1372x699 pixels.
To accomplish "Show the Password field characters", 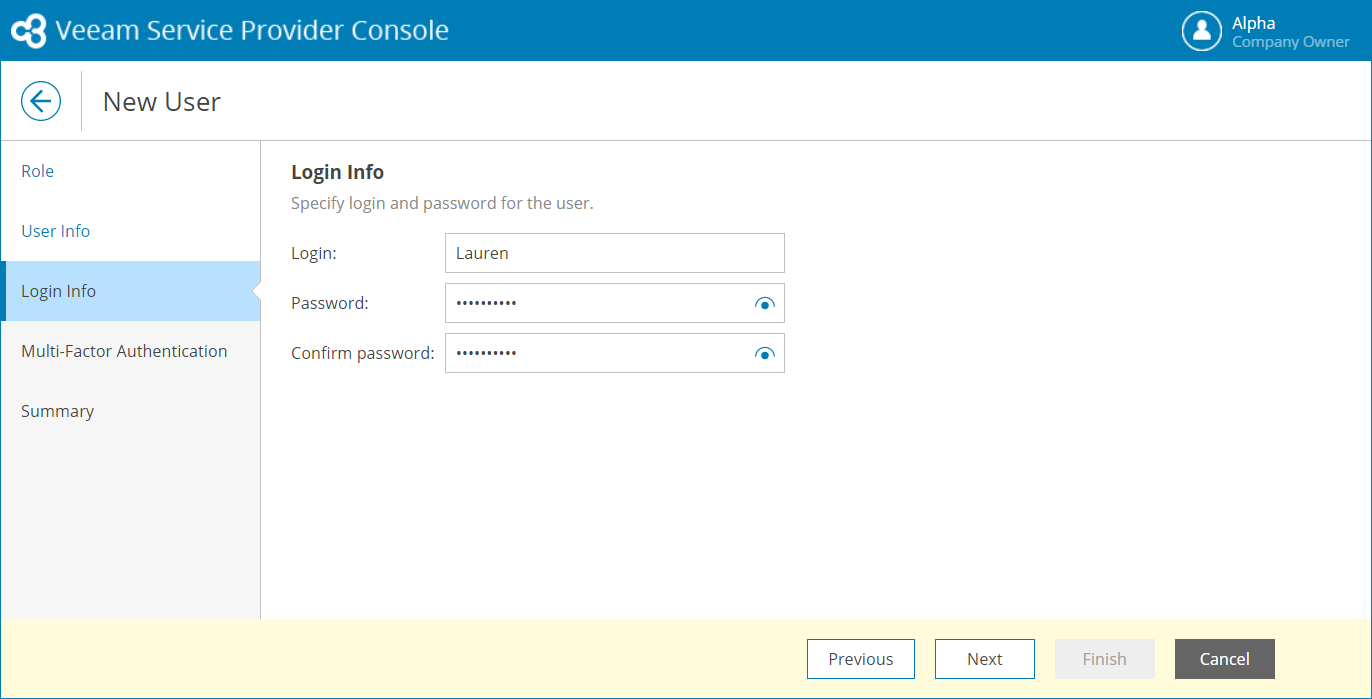I will [765, 303].
